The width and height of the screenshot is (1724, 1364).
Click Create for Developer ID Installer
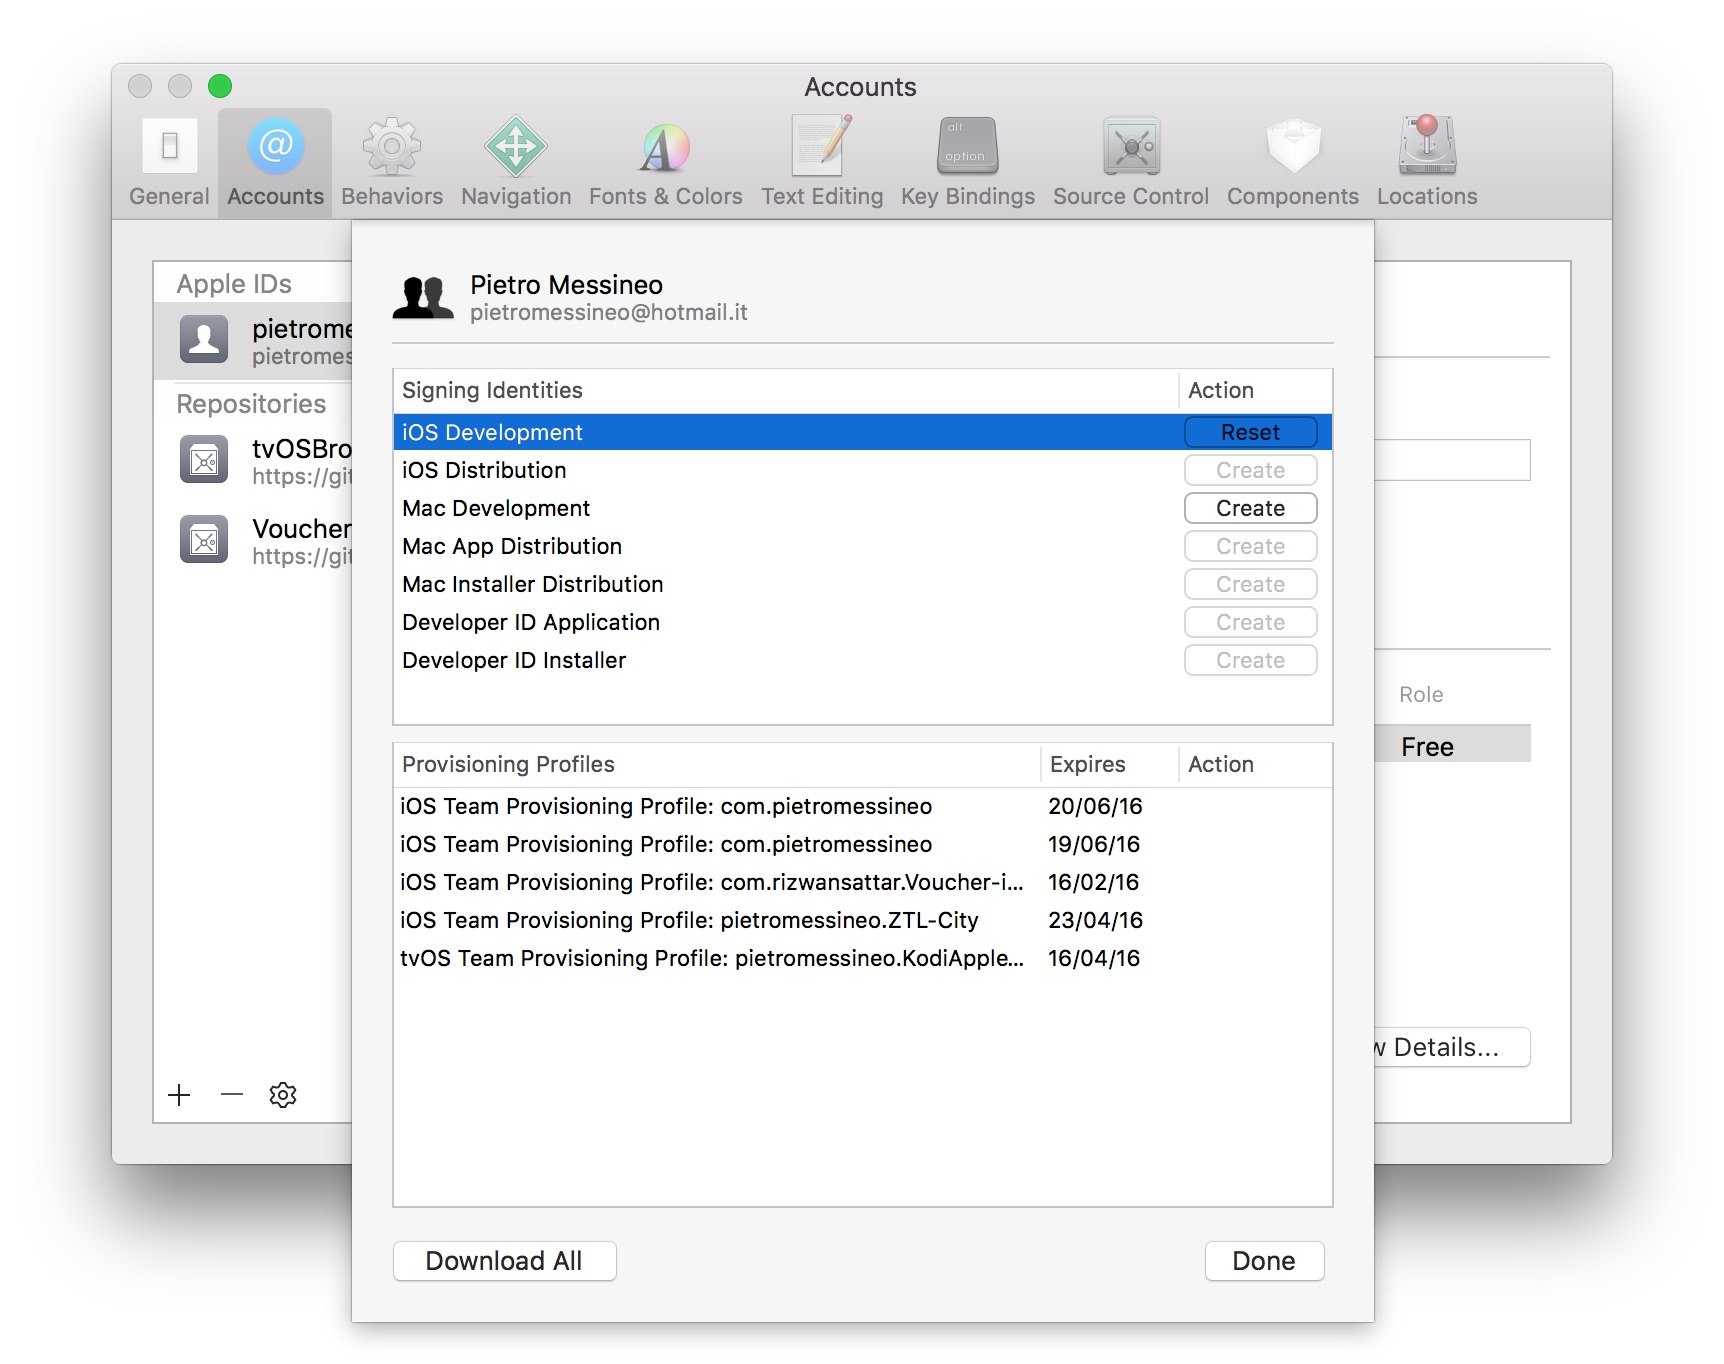click(x=1250, y=660)
